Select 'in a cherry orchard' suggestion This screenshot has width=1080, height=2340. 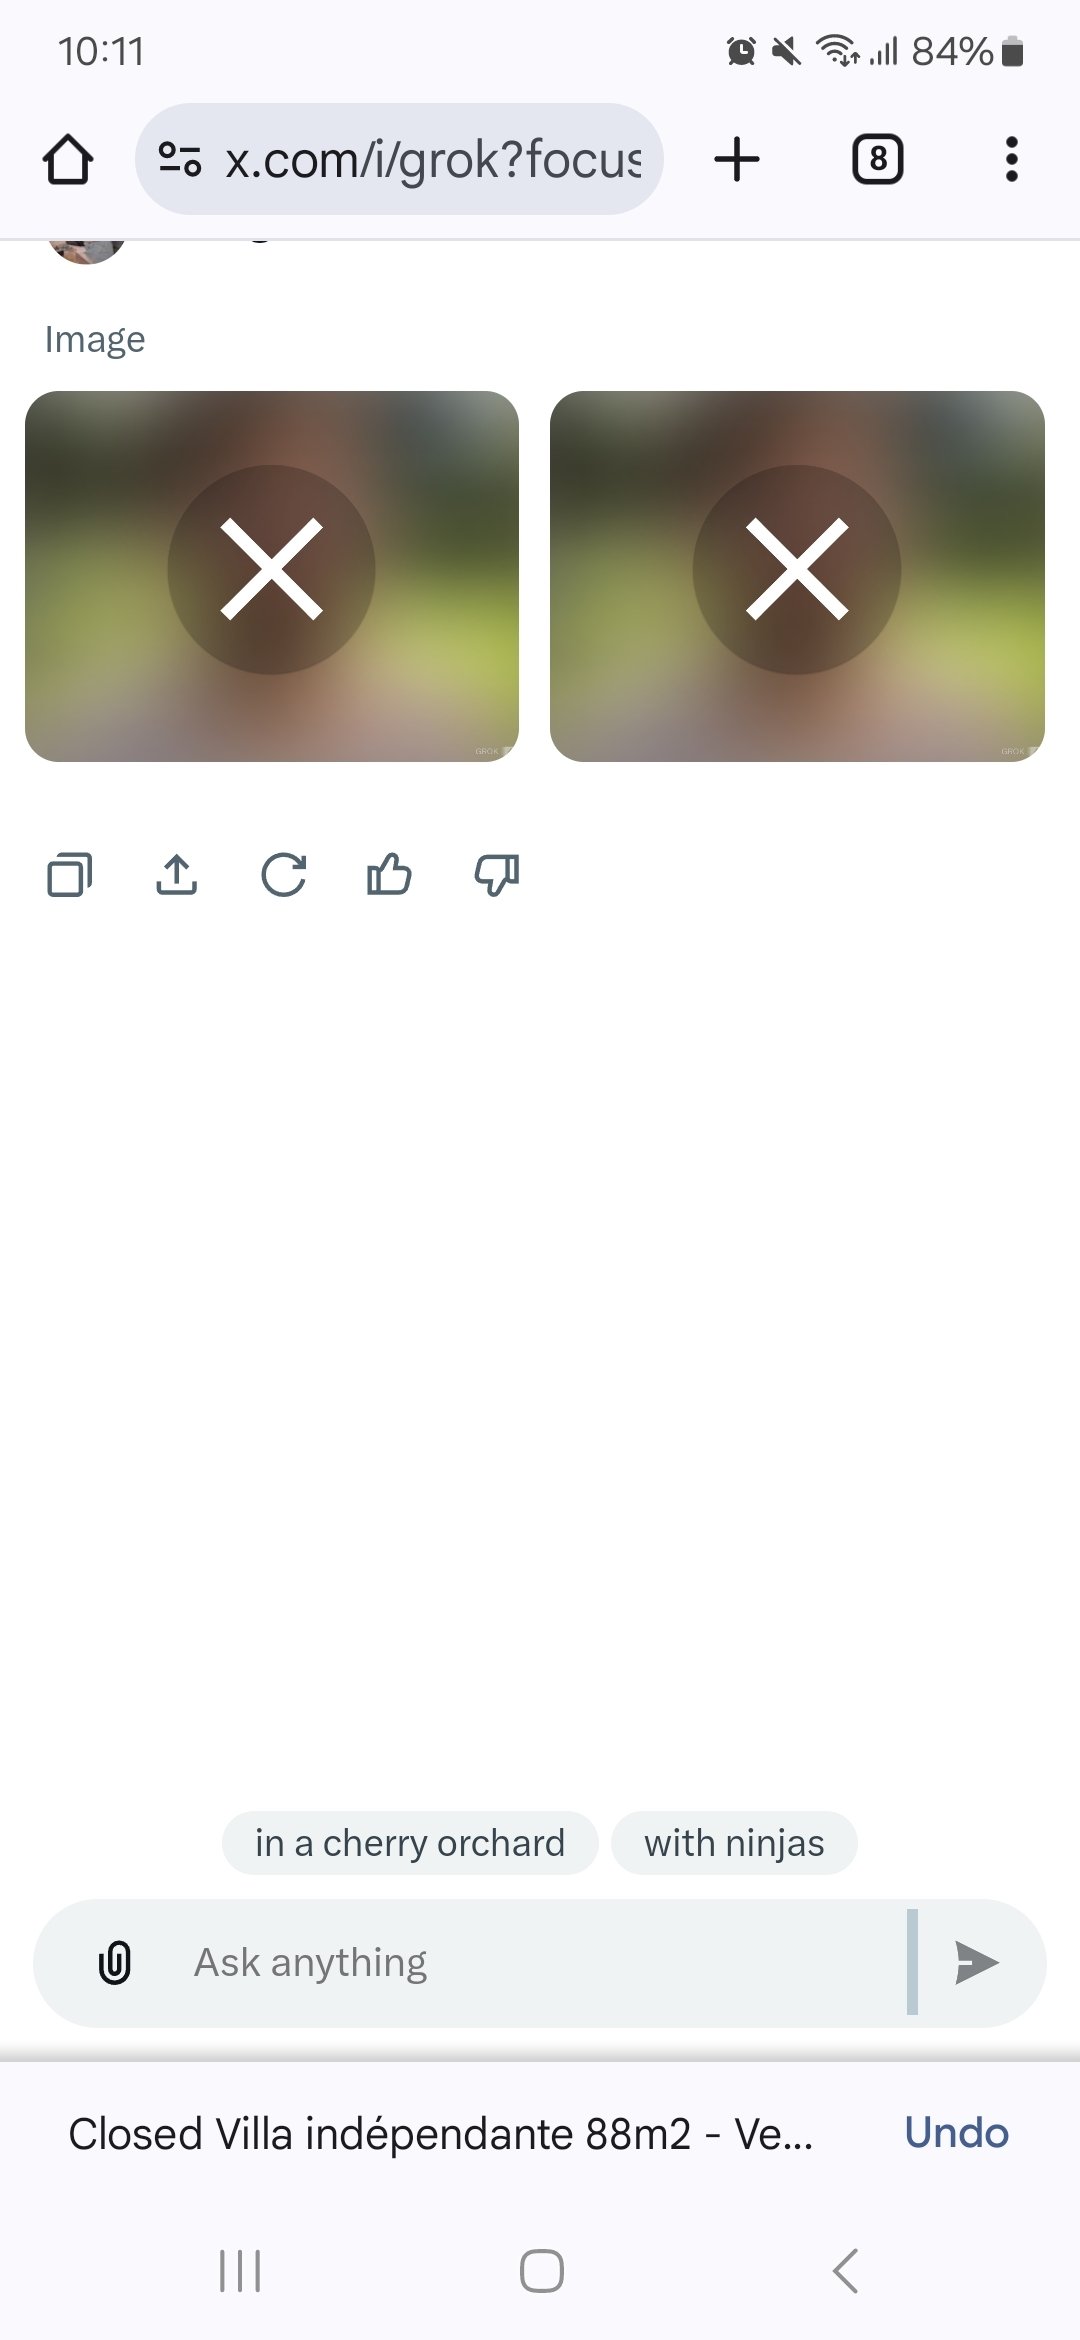click(410, 1842)
